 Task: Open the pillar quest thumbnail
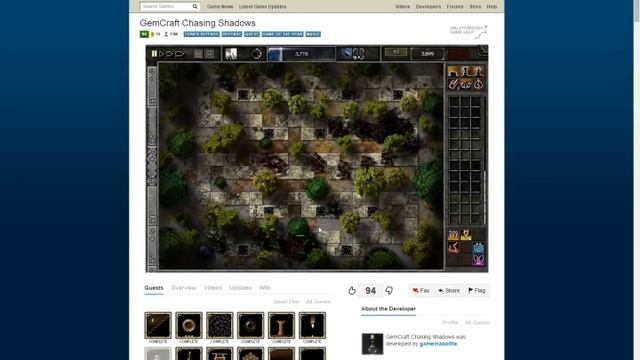point(281,325)
